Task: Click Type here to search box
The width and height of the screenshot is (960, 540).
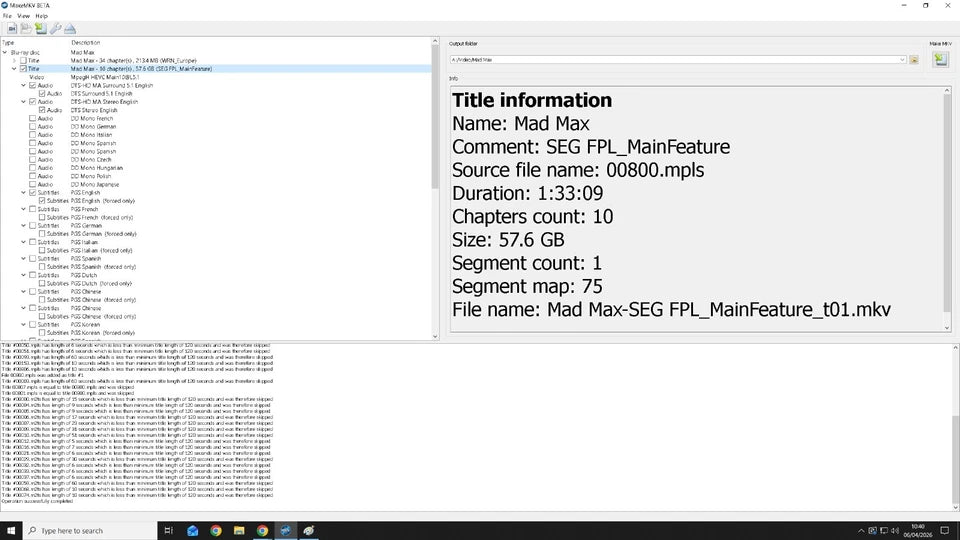Action: tap(90, 530)
